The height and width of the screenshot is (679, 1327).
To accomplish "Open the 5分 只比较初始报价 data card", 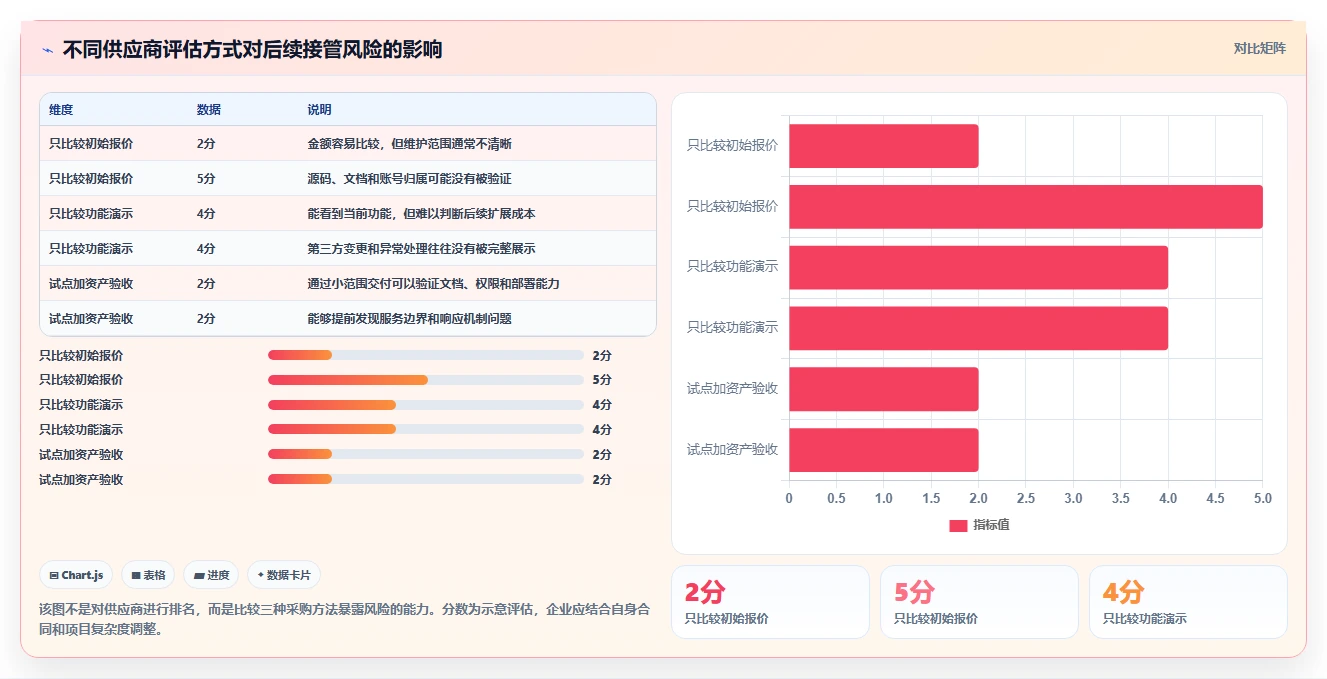I will [x=979, y=602].
